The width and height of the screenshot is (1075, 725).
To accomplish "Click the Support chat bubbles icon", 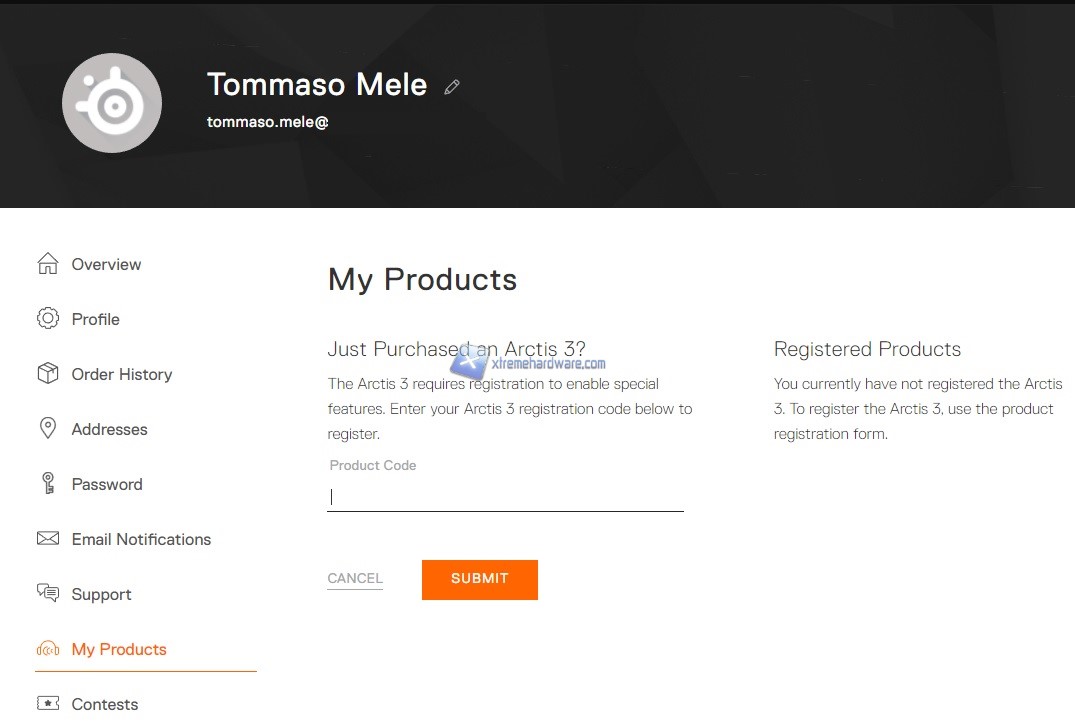I will click(48, 594).
